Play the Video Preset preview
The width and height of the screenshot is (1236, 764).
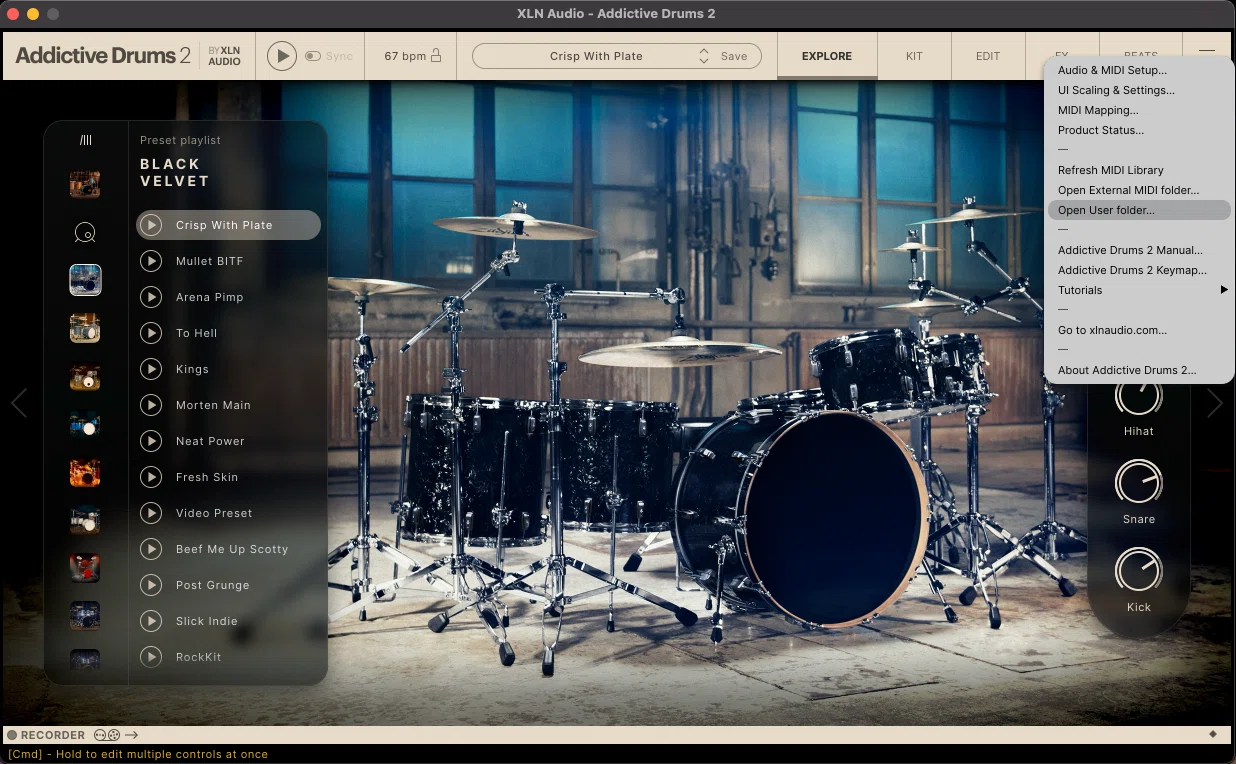151,513
